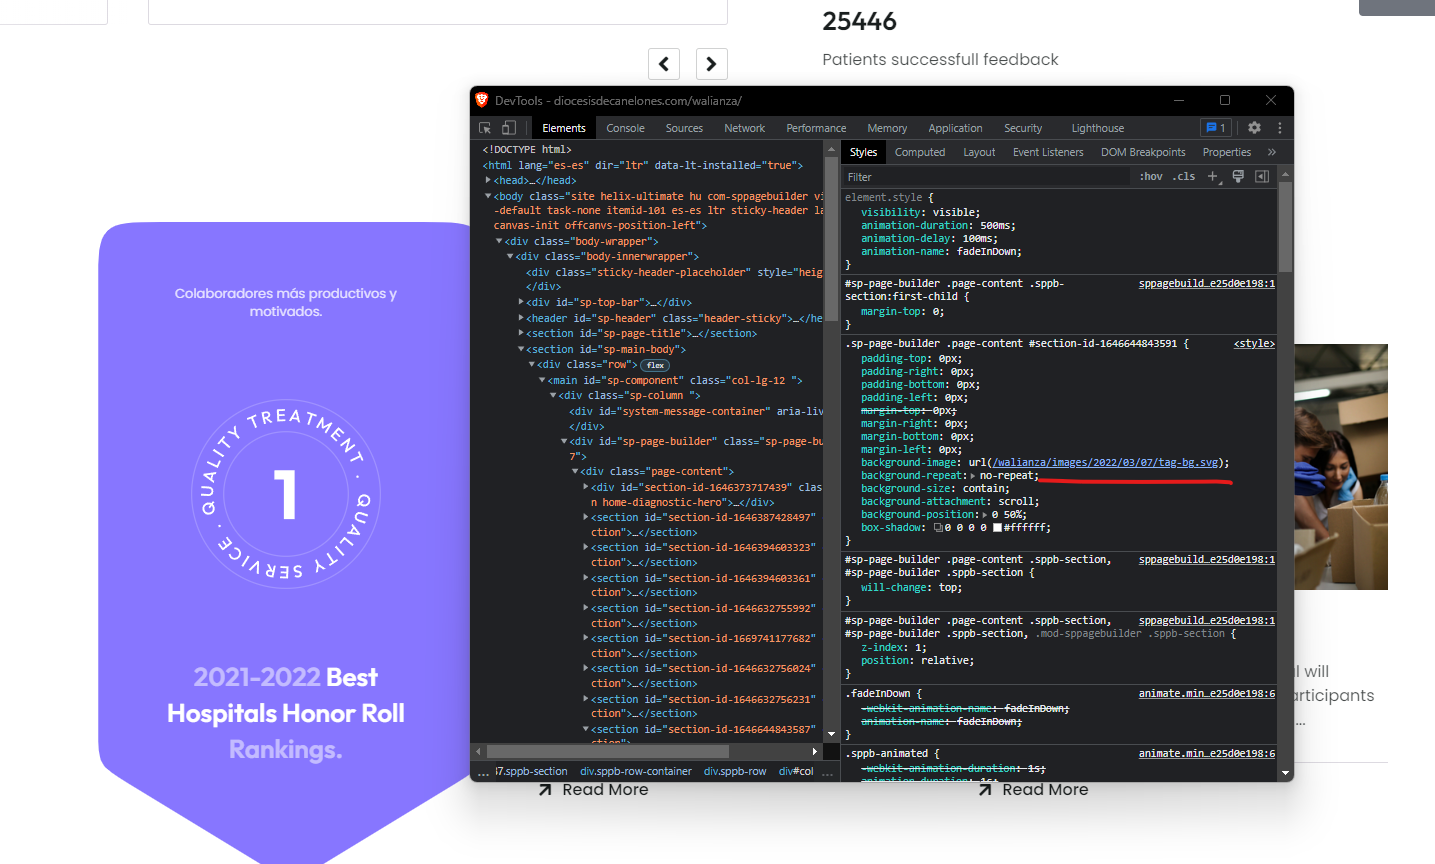
Task: Click the breadcrumb right overflow ellipsis
Action: pyautogui.click(x=827, y=772)
